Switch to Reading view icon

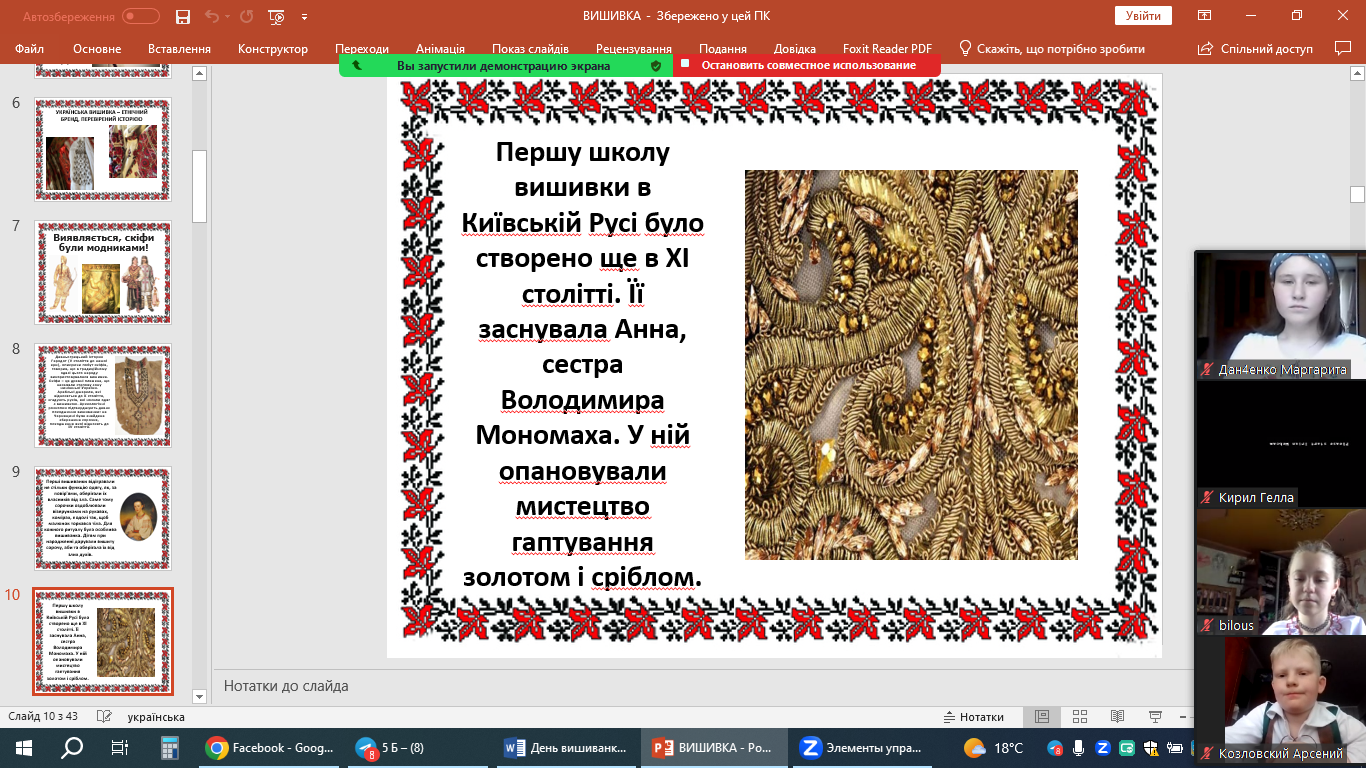(x=1118, y=717)
